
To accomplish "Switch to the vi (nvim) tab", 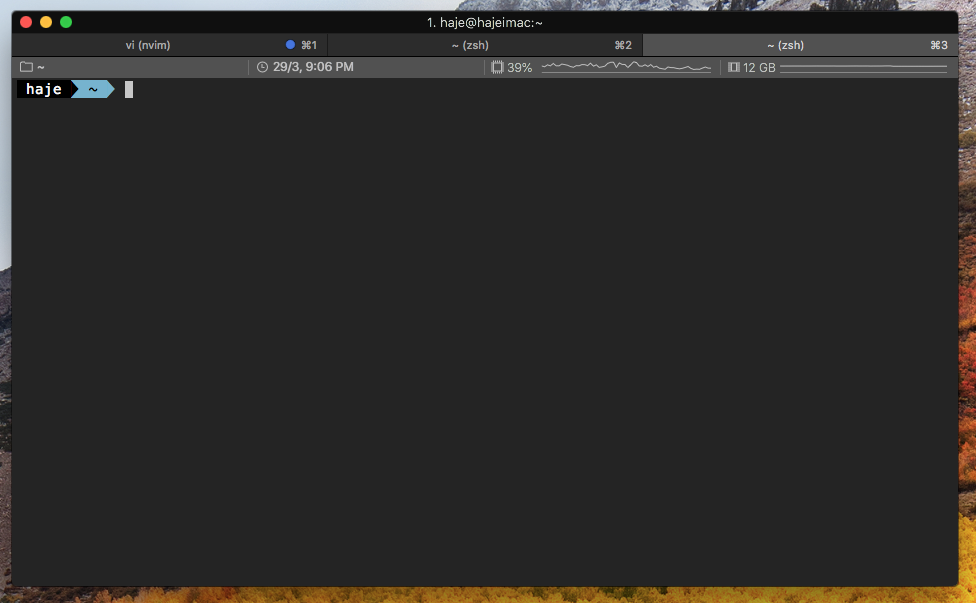I will 147,45.
